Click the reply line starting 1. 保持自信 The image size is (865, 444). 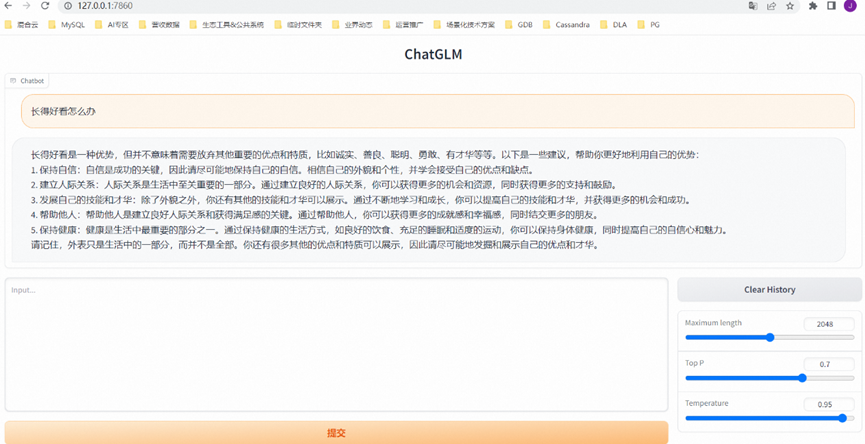(282, 170)
